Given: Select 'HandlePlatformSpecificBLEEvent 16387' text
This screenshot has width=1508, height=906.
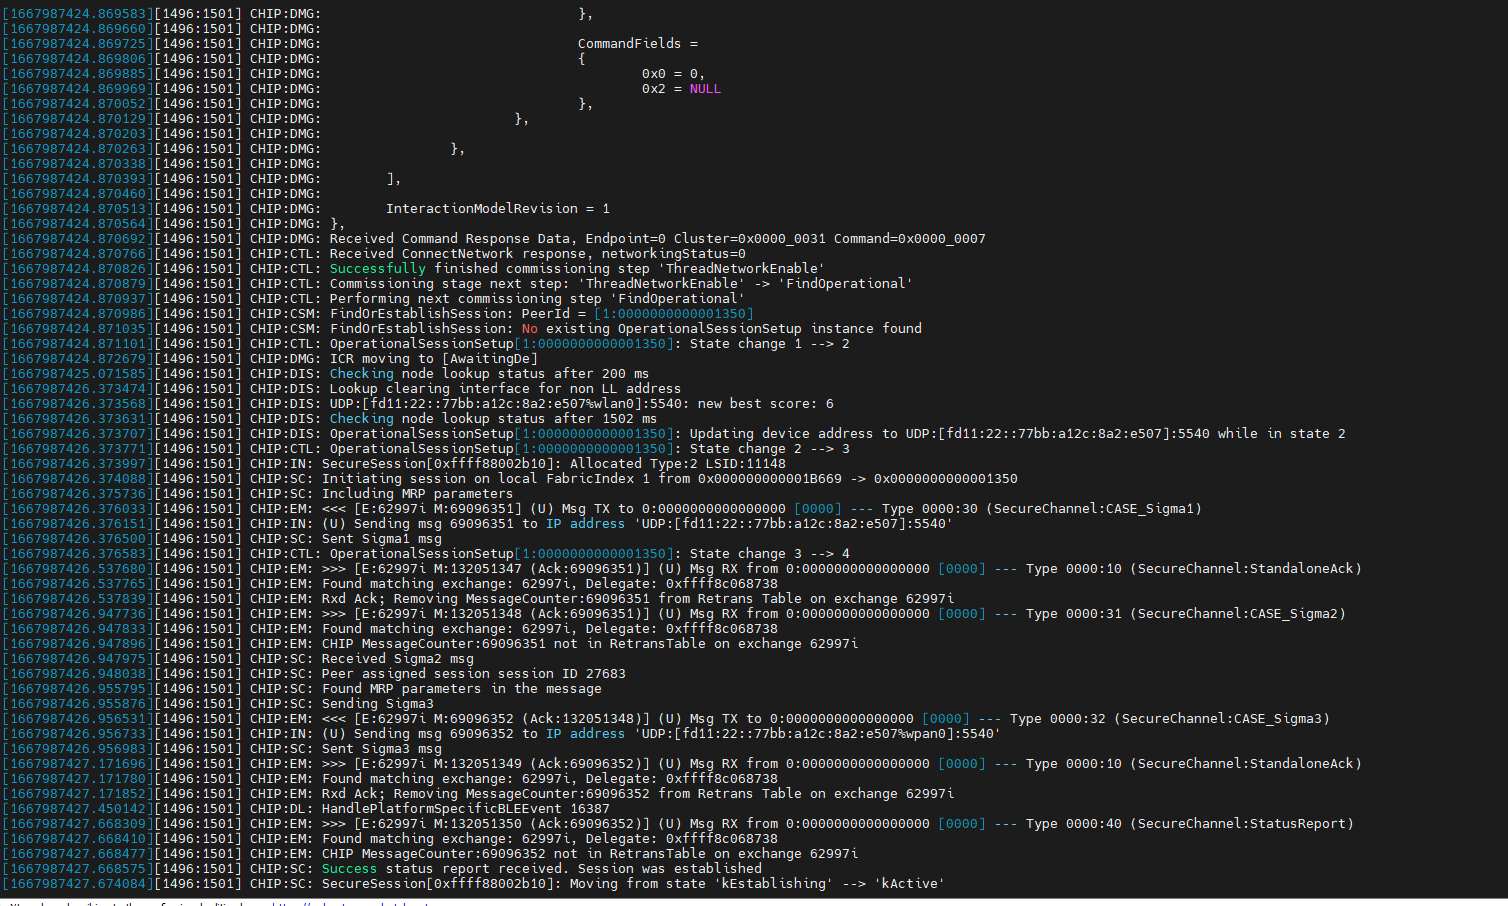Looking at the screenshot, I should (x=466, y=809).
